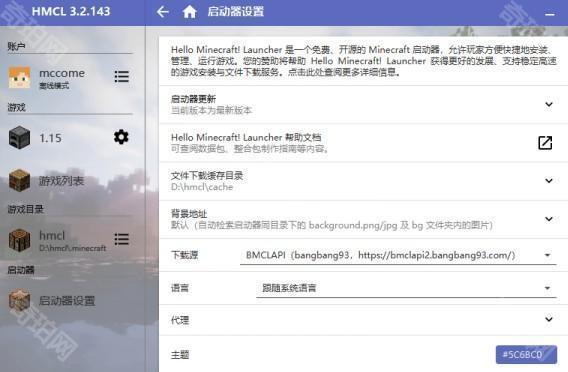Open account list menu next to mccome

click(x=122, y=76)
